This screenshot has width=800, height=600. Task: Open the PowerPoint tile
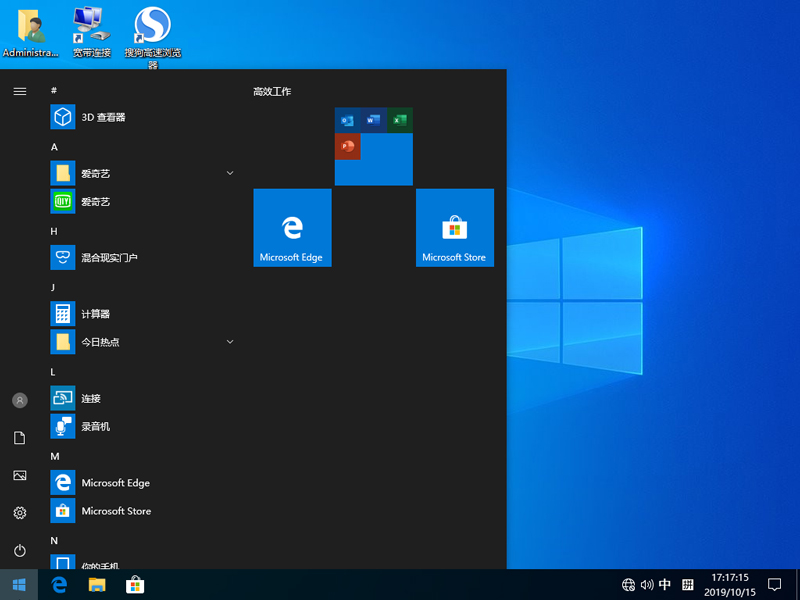point(348,148)
